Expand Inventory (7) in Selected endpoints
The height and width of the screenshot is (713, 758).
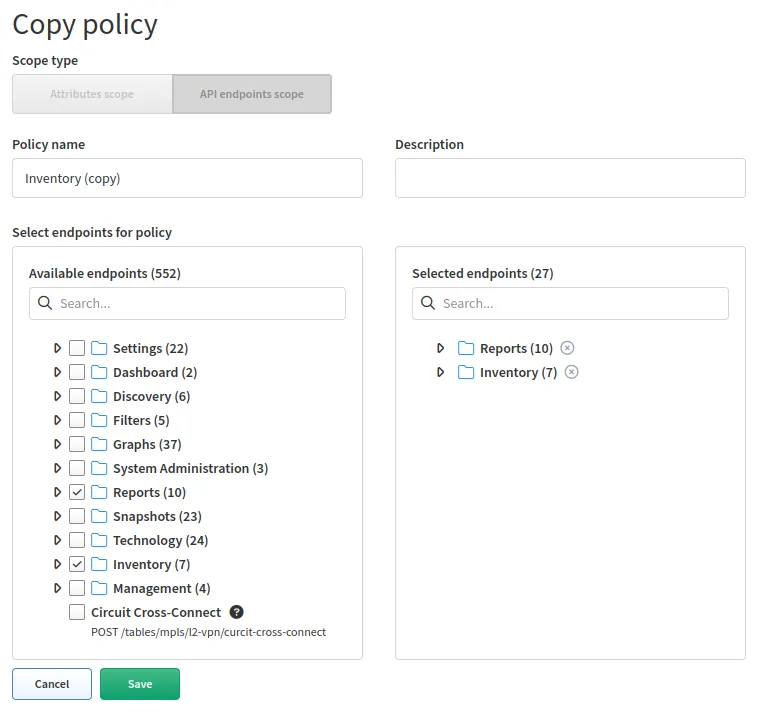440,372
